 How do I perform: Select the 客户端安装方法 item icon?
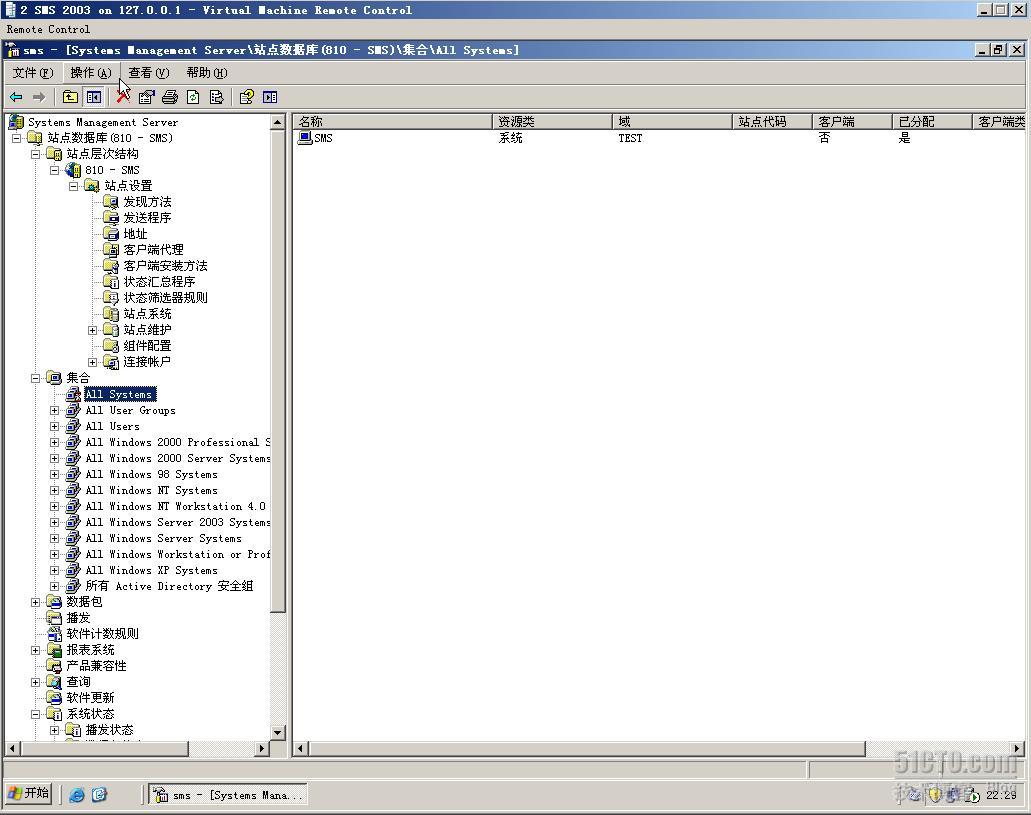tap(111, 266)
